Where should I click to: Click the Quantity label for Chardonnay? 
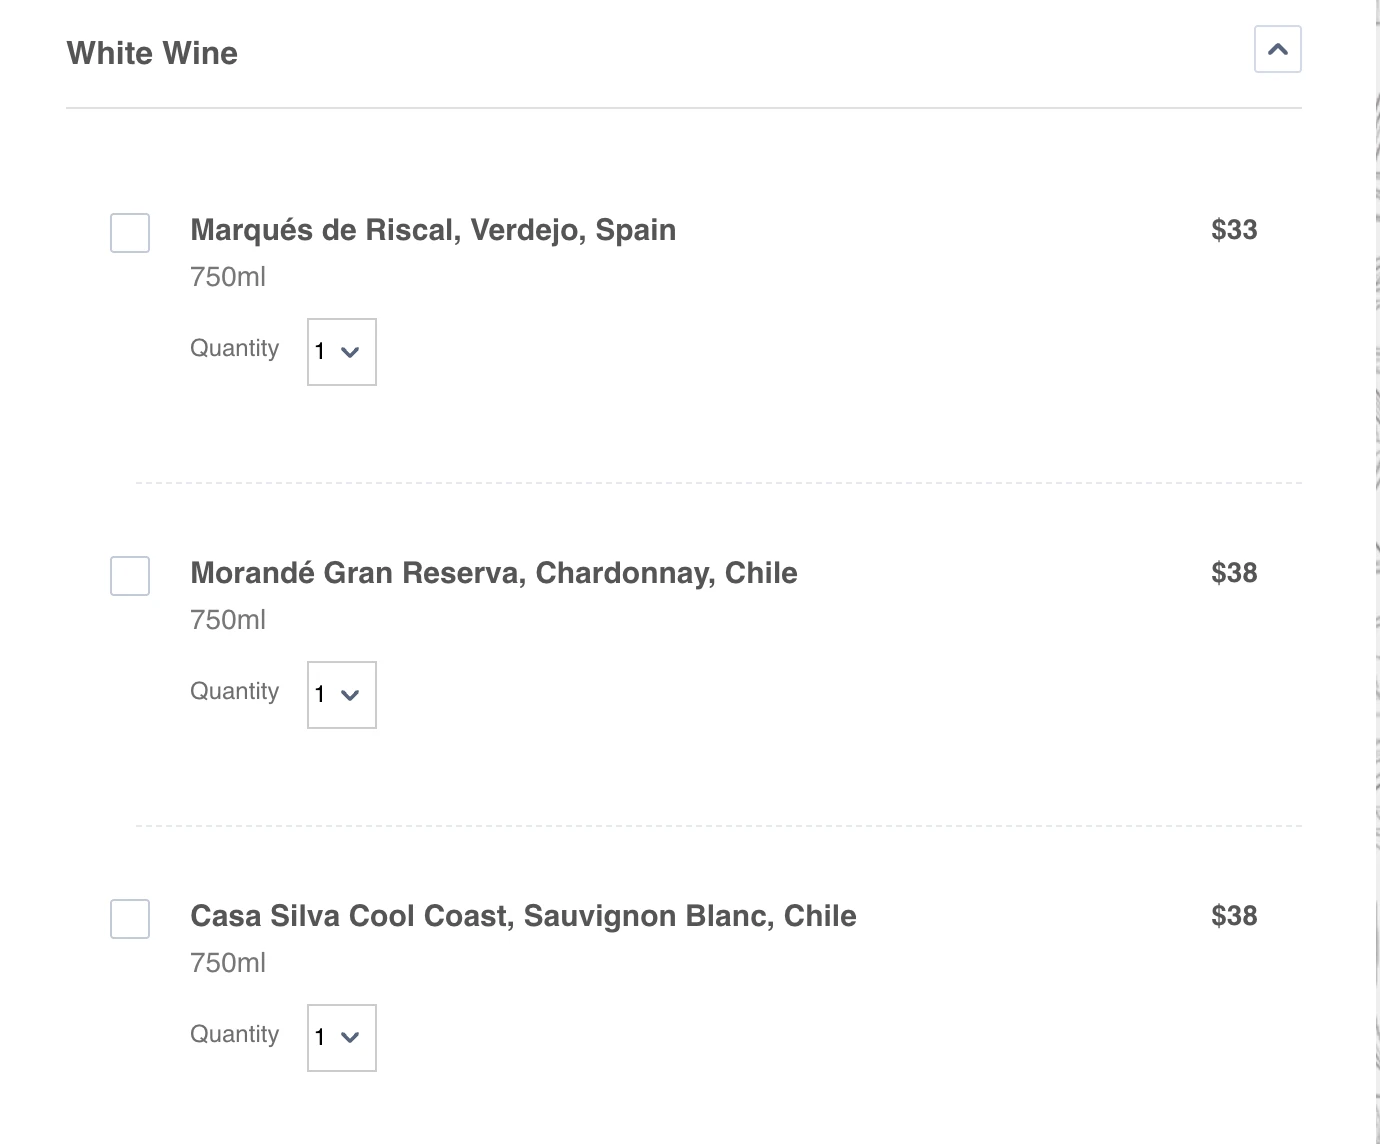click(234, 691)
